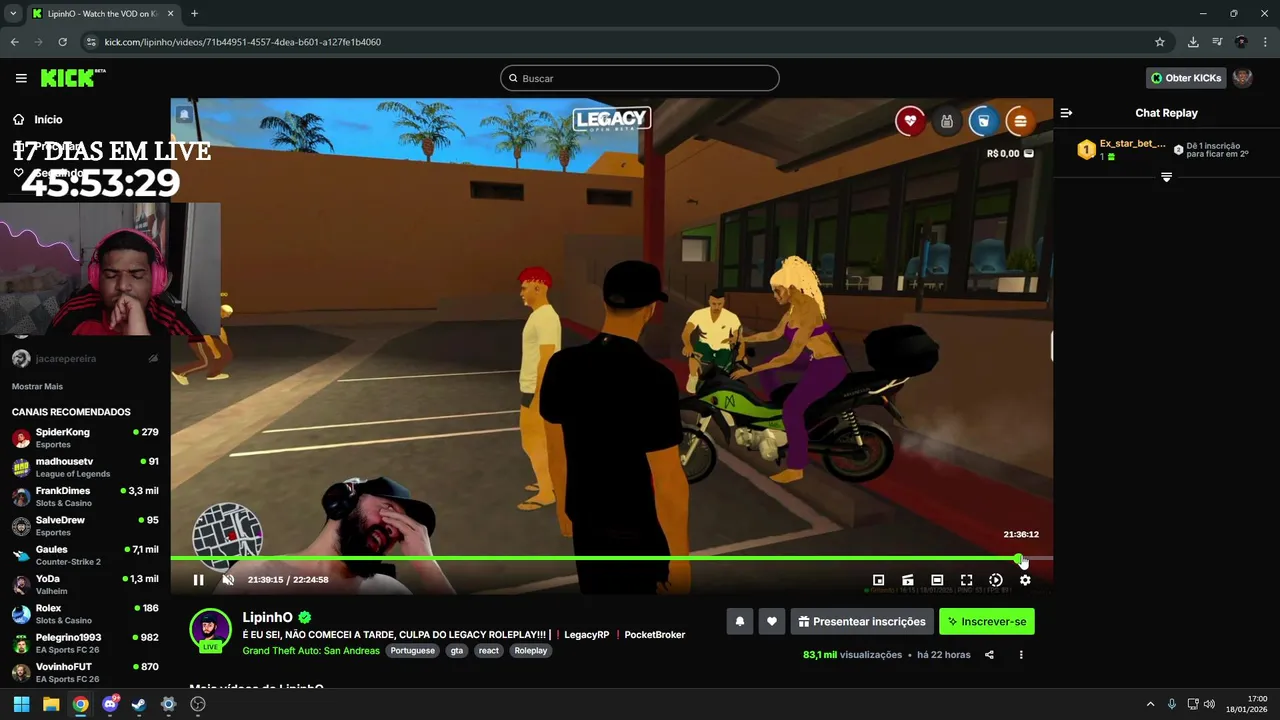This screenshot has width=1280, height=720.
Task: Click the green Inscrever-se button
Action: [987, 621]
